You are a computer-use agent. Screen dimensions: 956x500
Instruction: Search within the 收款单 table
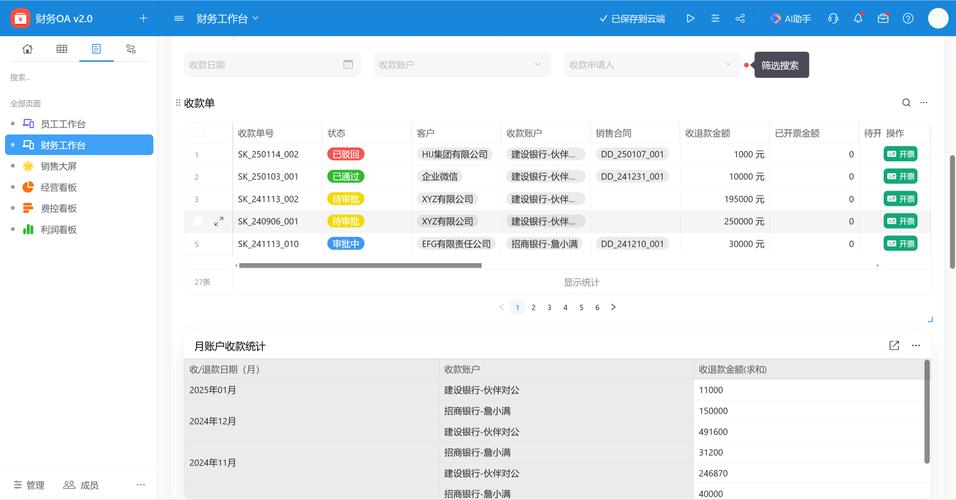(906, 102)
